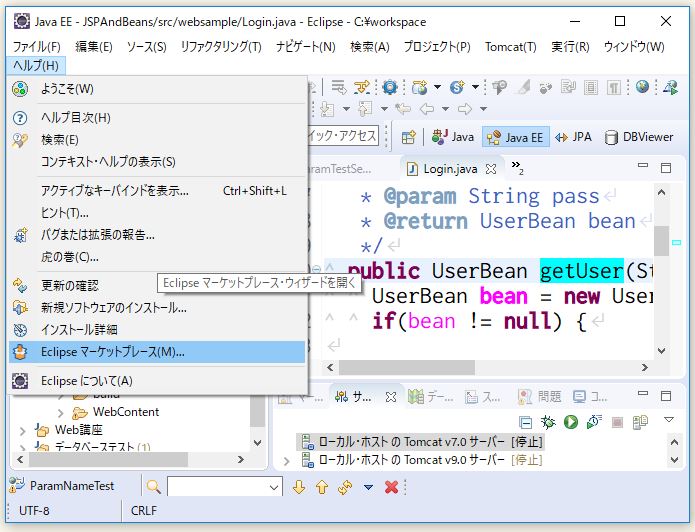Select the デー... data source tab
The width and height of the screenshot is (695, 532).
coord(430,396)
